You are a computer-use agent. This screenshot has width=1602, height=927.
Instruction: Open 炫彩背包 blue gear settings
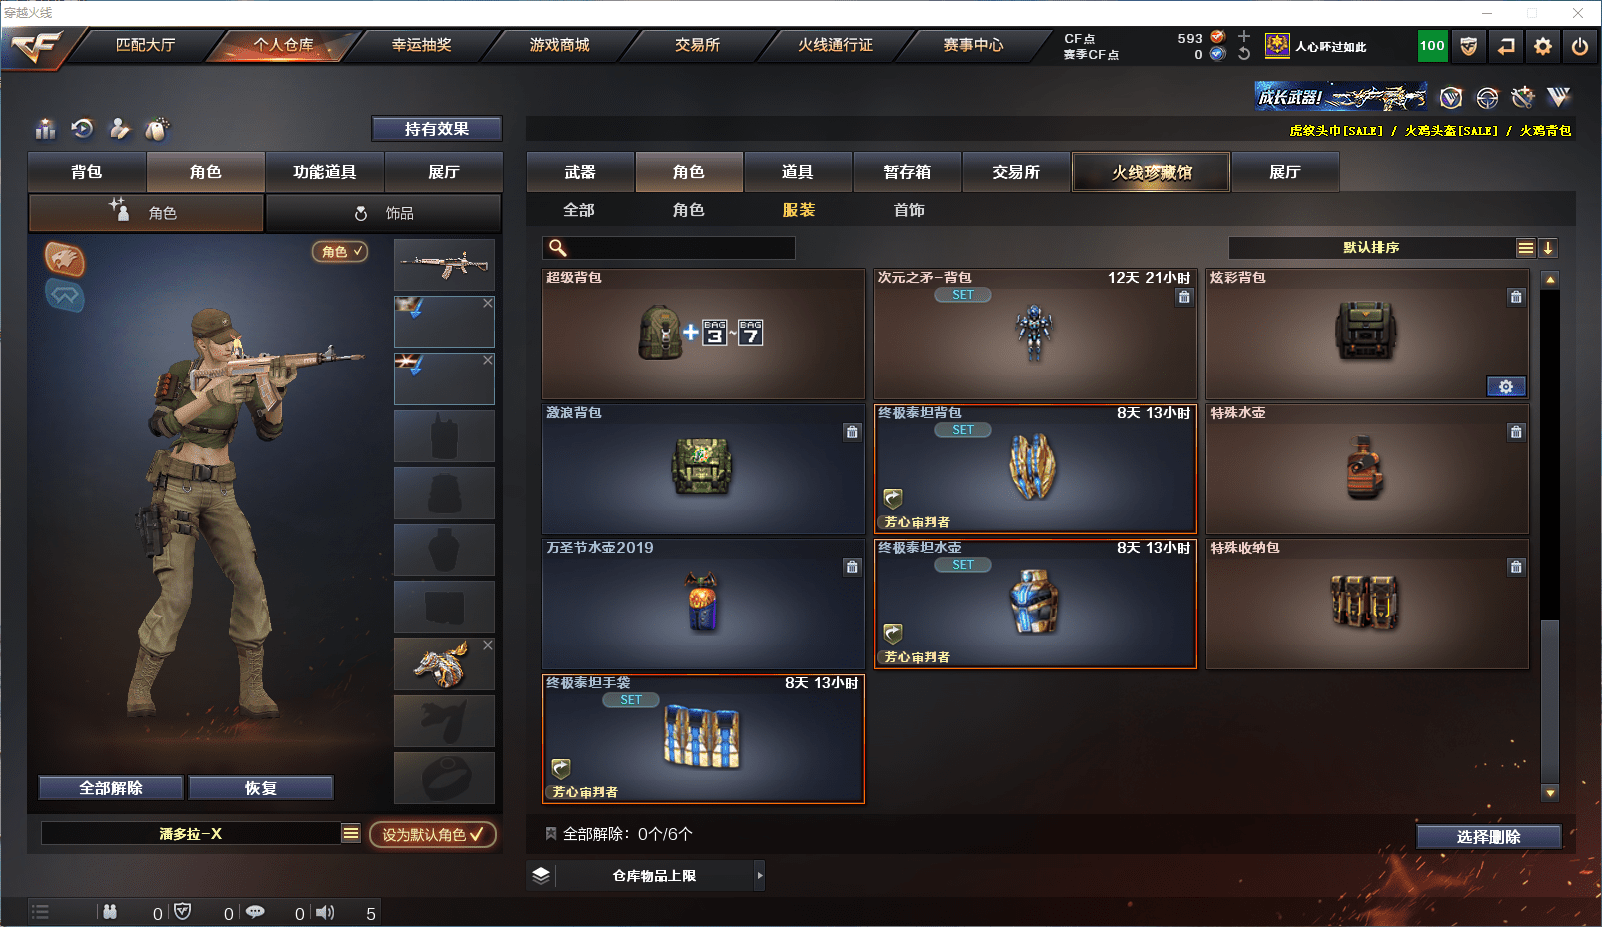1506,387
